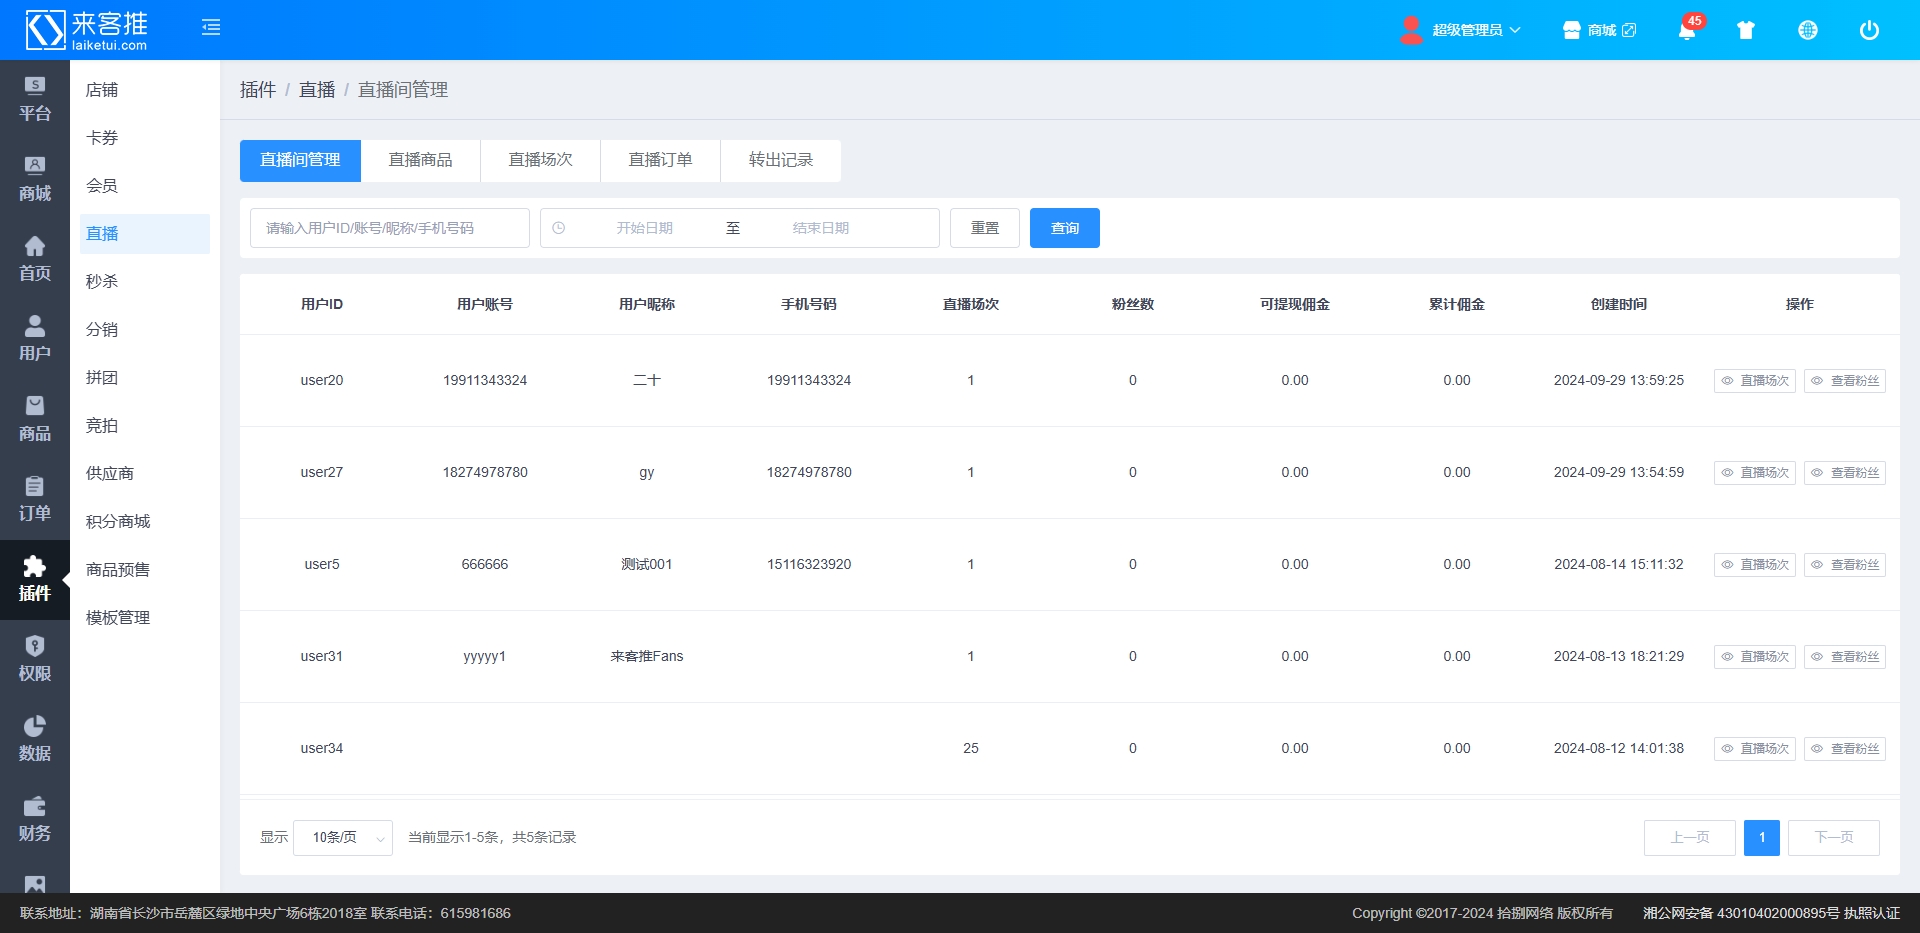Open the 10条/页 page size dropdown

click(x=343, y=838)
